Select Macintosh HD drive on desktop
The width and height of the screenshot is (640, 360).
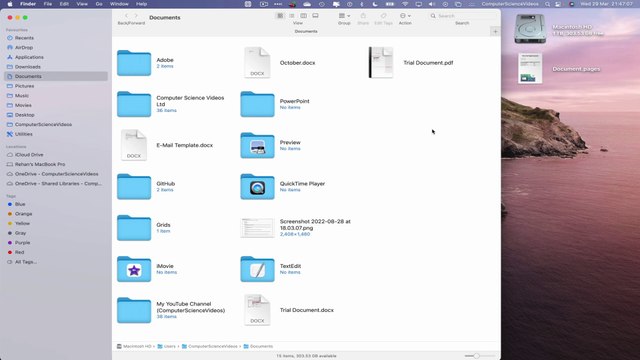(x=530, y=29)
